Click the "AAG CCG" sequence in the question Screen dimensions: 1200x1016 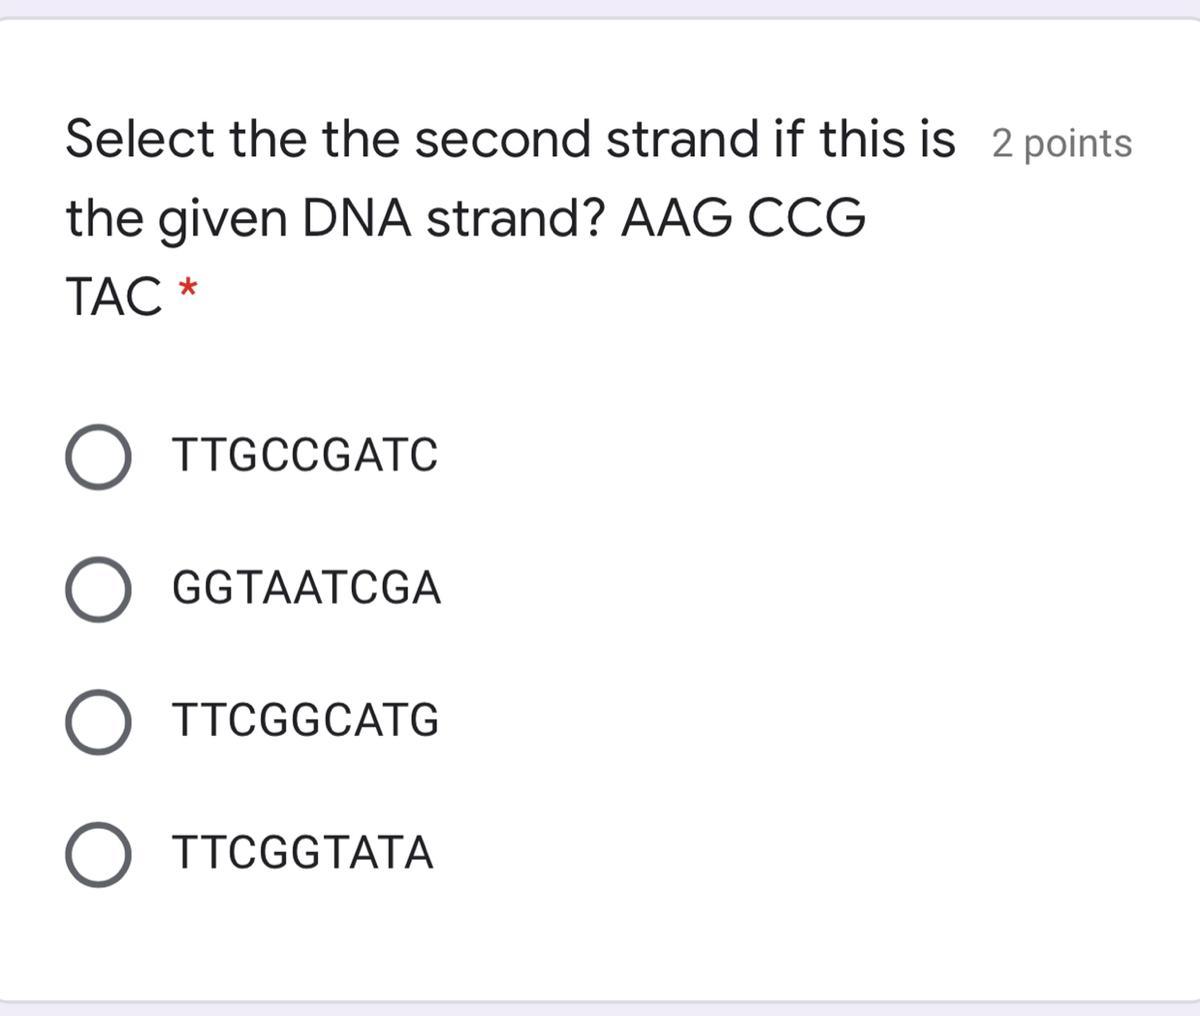(x=742, y=219)
